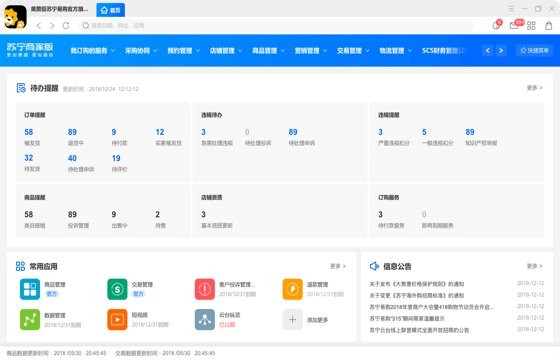Click the 32 待发货 count
The image size is (560, 360).
pos(29,158)
